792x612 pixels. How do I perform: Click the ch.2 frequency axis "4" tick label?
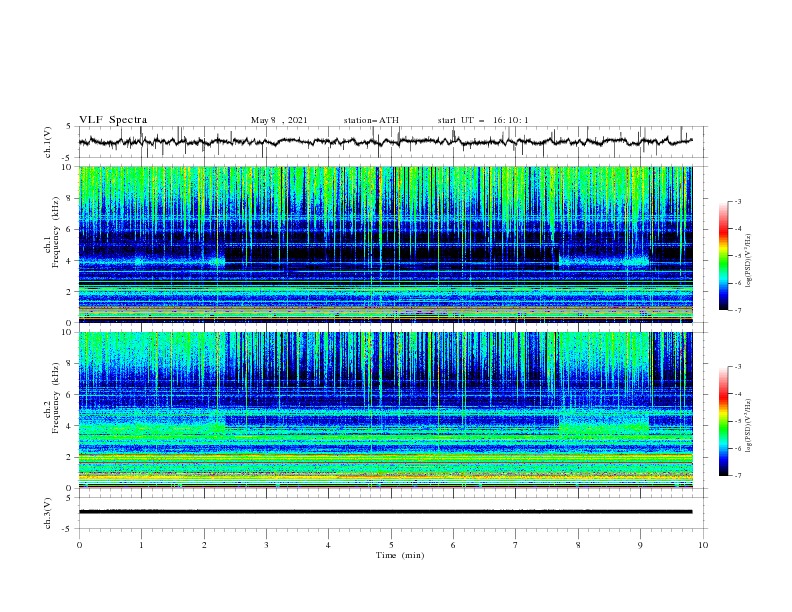(x=69, y=426)
